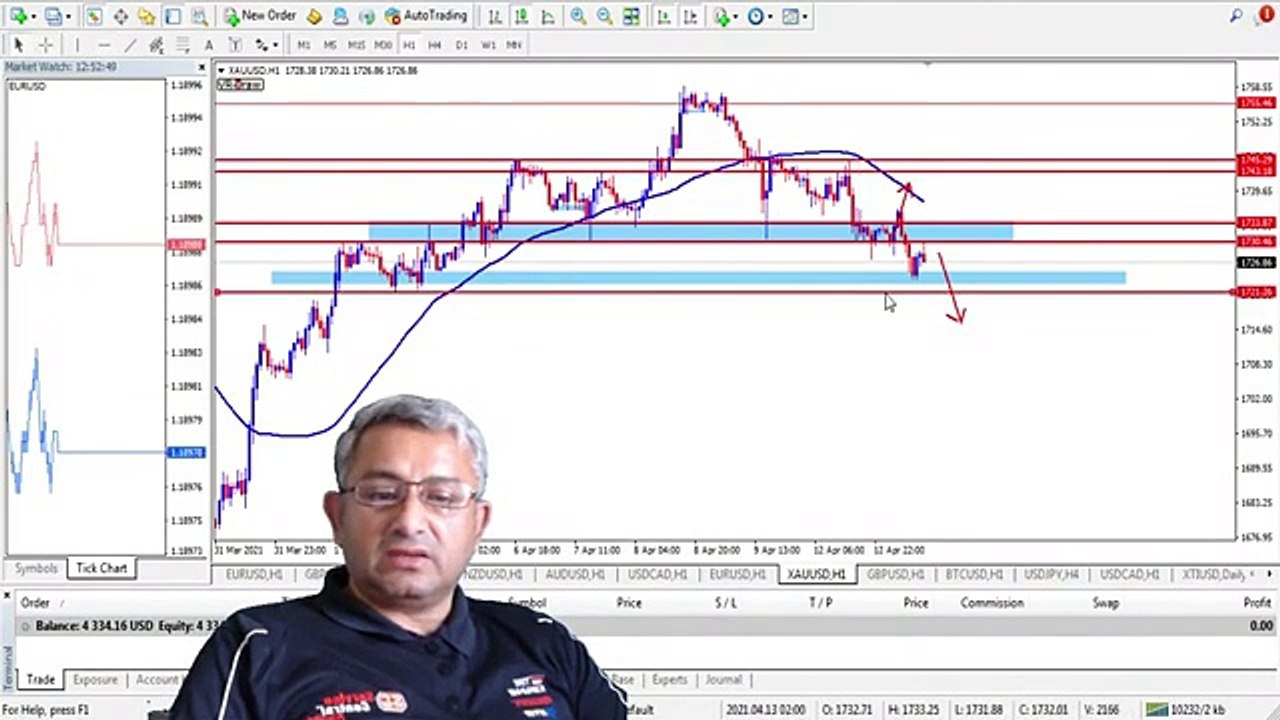Image resolution: width=1280 pixels, height=720 pixels.
Task: Open a new chart via toolbar icon
Action: tap(18, 16)
